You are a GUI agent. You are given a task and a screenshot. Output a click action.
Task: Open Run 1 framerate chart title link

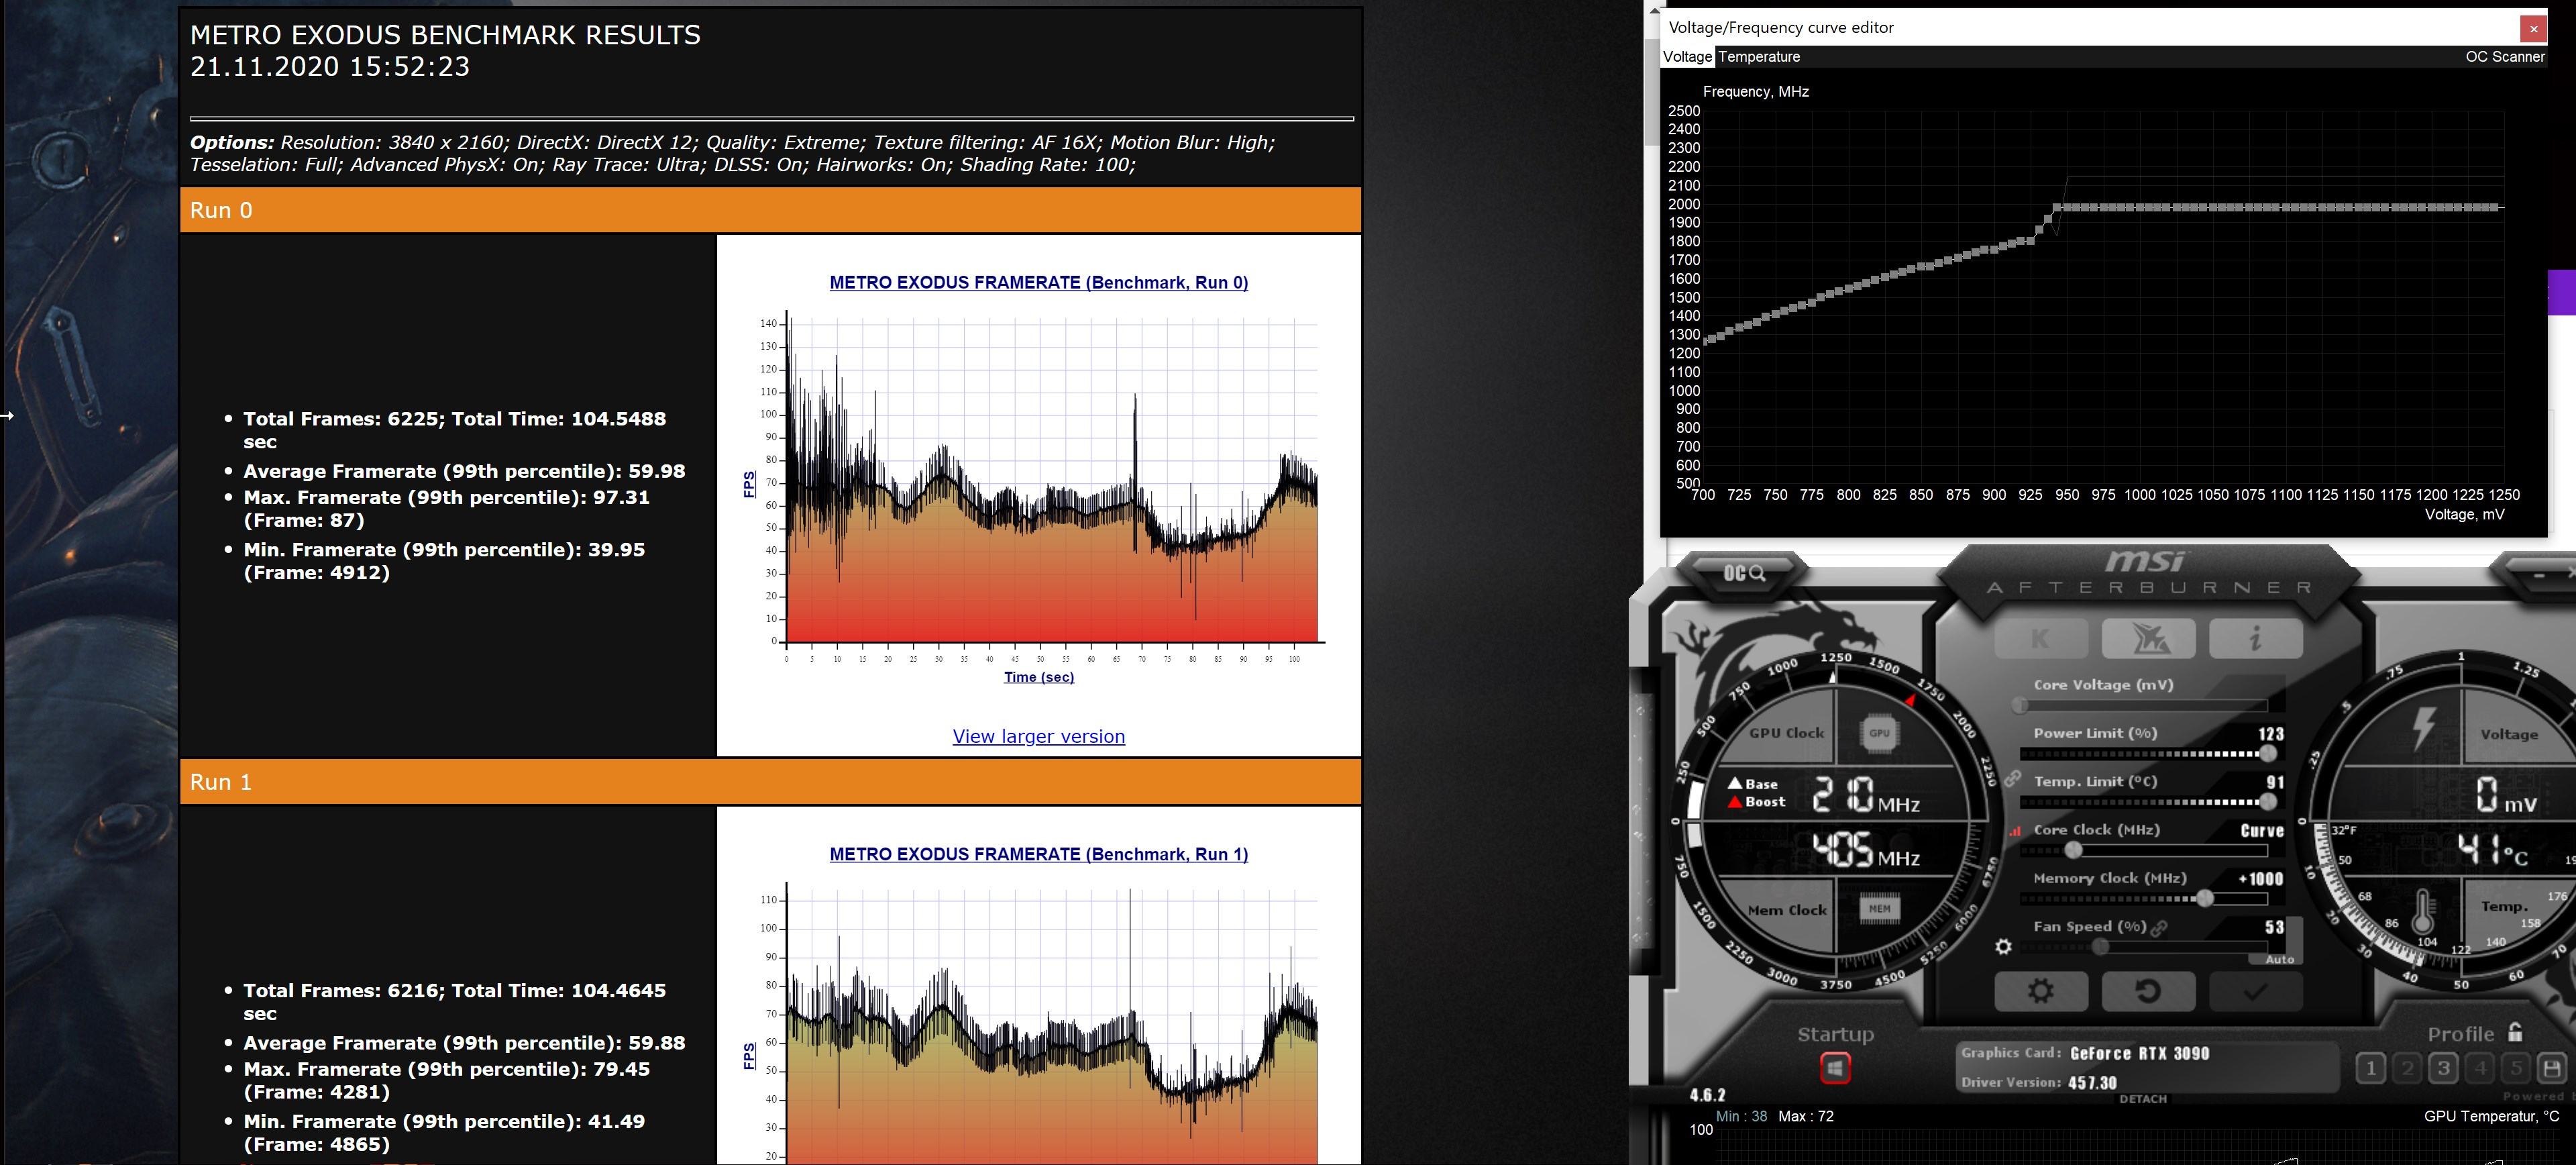[1038, 855]
